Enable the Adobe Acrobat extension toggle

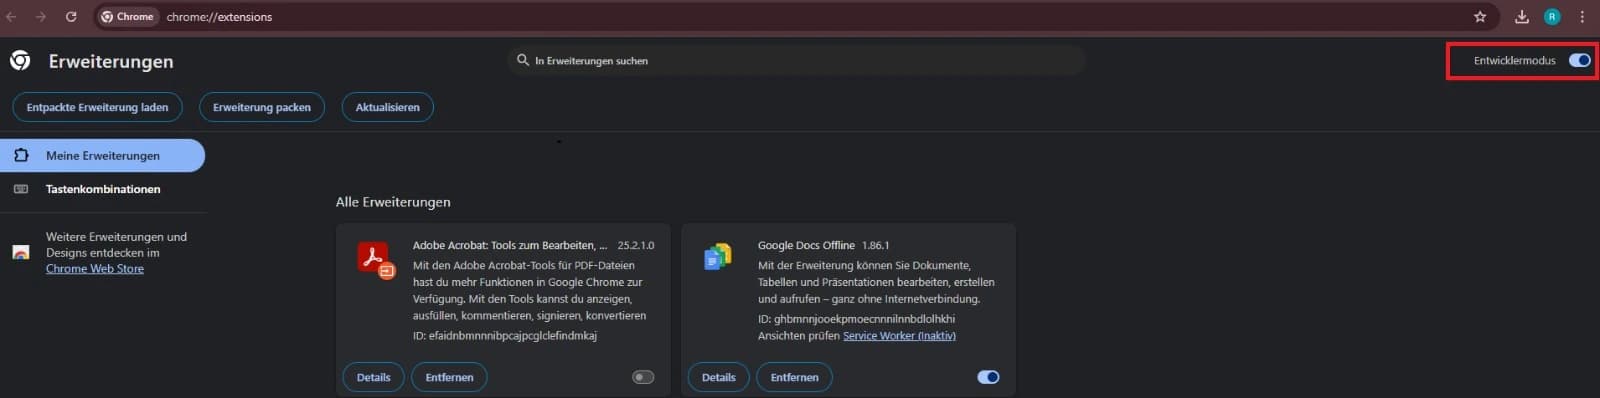(643, 377)
